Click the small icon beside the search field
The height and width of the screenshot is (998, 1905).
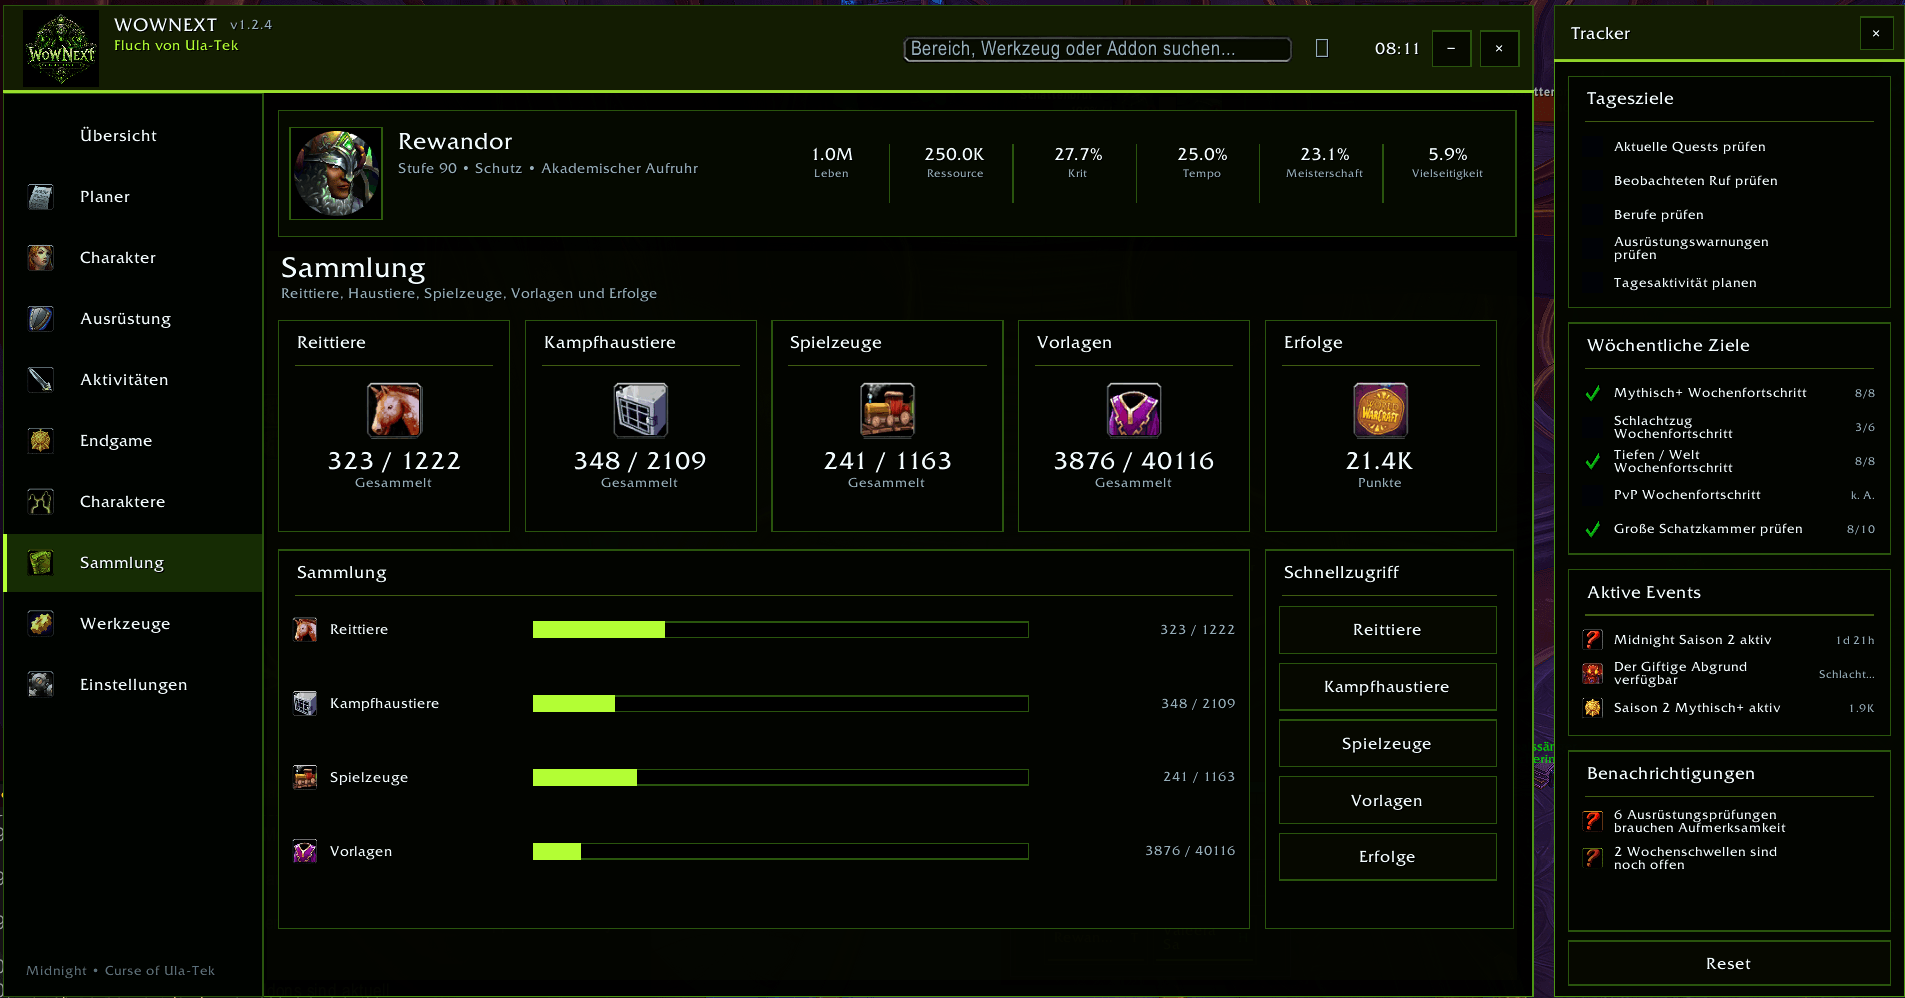click(1322, 48)
